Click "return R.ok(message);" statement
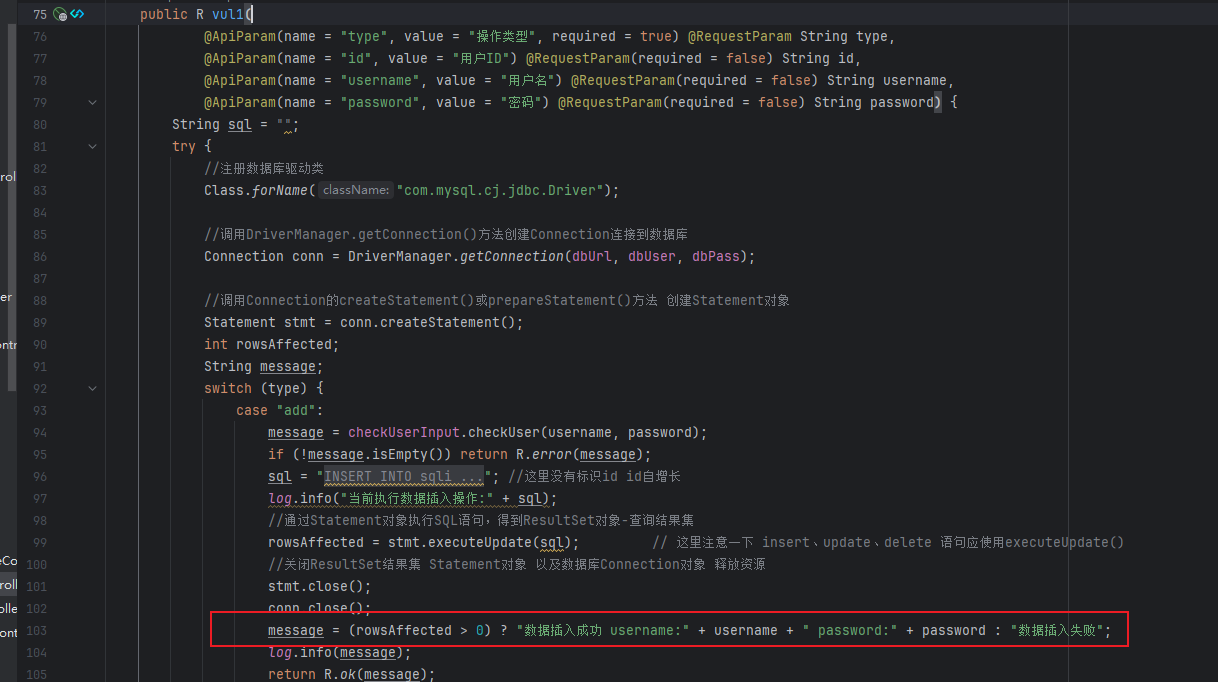The image size is (1218, 682). tap(352, 674)
